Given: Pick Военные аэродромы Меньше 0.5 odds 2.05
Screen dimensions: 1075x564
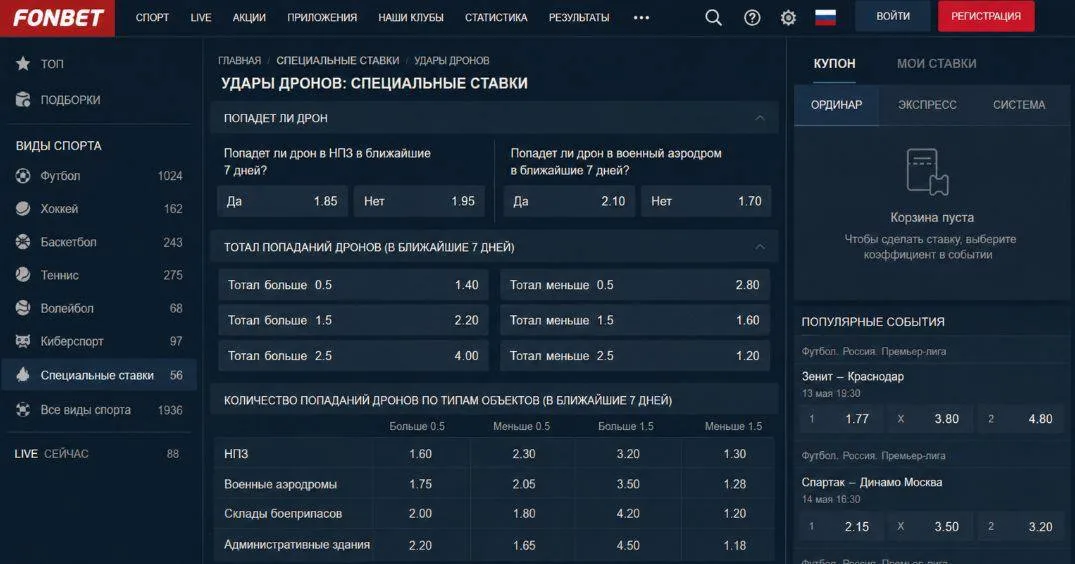Looking at the screenshot, I should coord(524,484).
